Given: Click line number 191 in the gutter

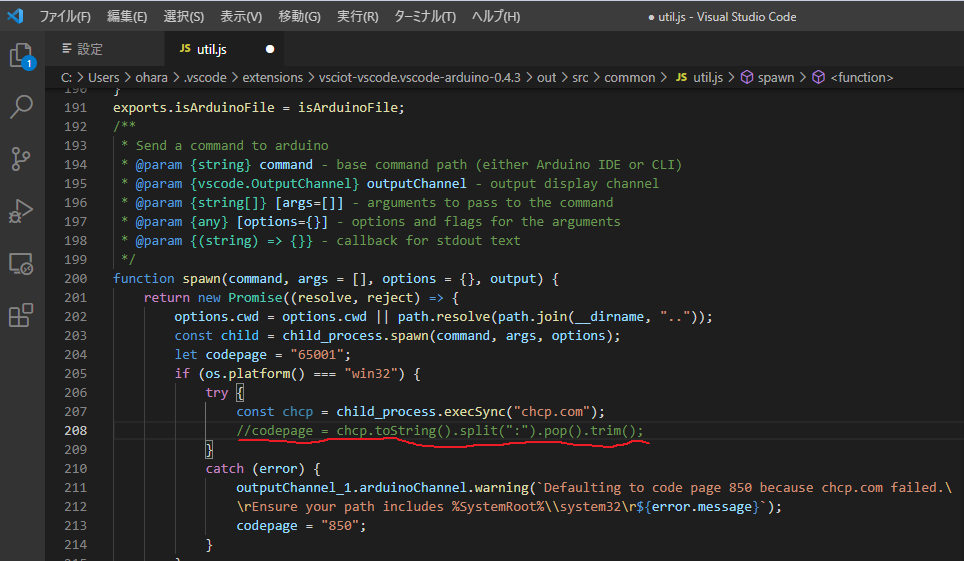Looking at the screenshot, I should (76, 108).
